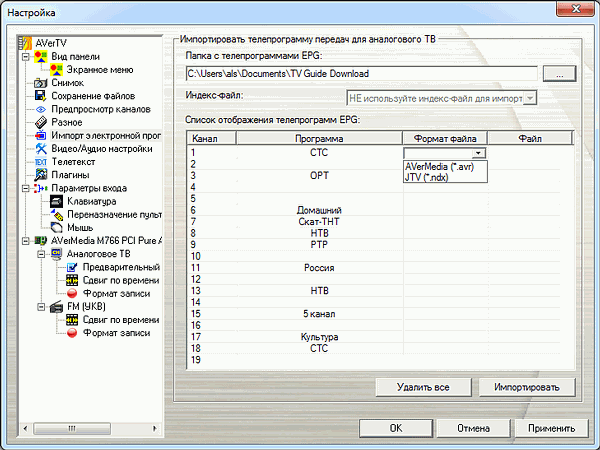This screenshot has width=600, height=450.
Task: Select Телетекст in settings tree
Action: [73, 162]
